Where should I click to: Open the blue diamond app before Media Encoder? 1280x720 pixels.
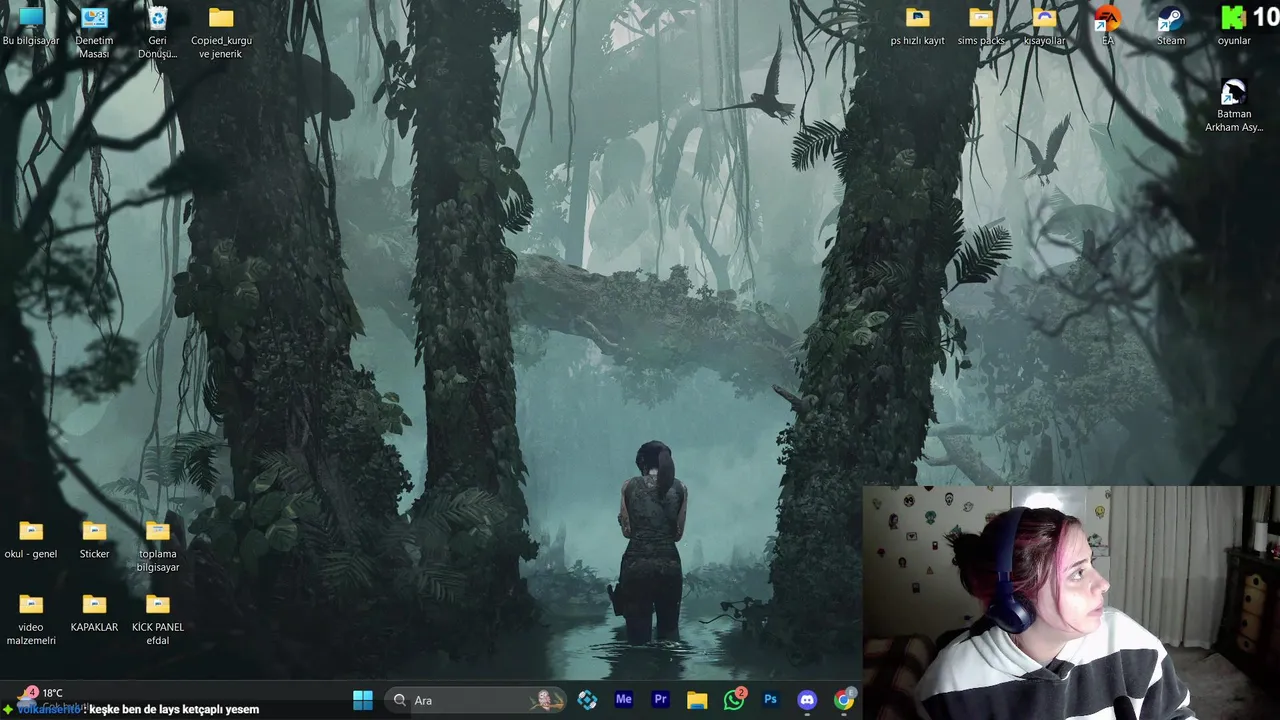(587, 700)
